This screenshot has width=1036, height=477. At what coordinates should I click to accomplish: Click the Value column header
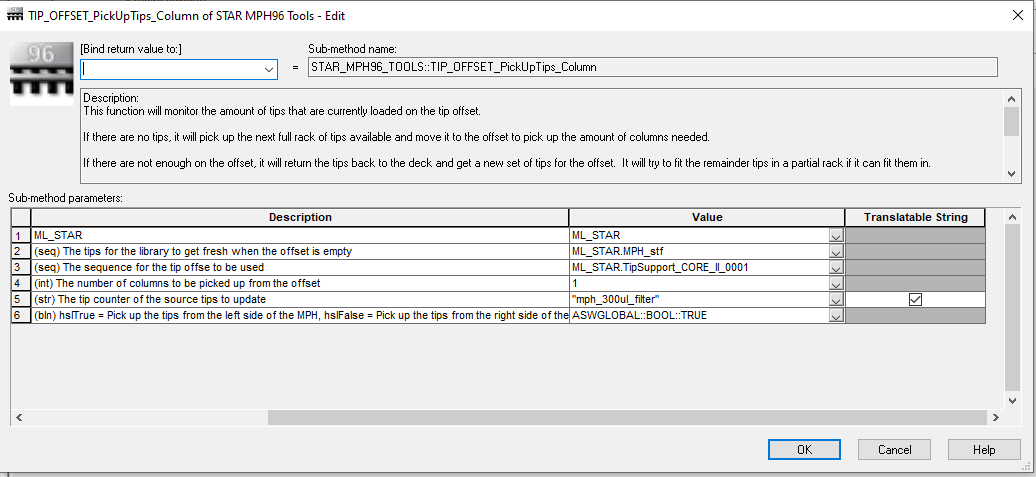706,217
